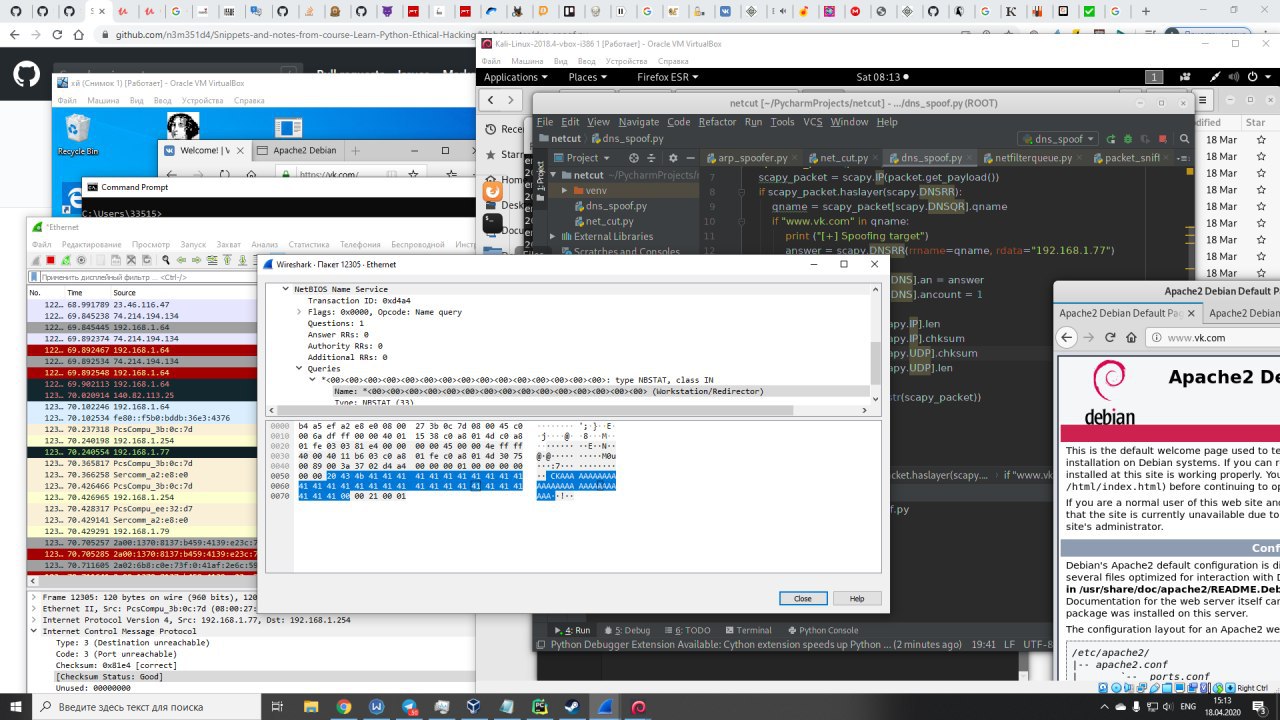The height and width of the screenshot is (720, 1280).
Task: Open the dns_spoof run configuration dropdown
Action: [1057, 139]
